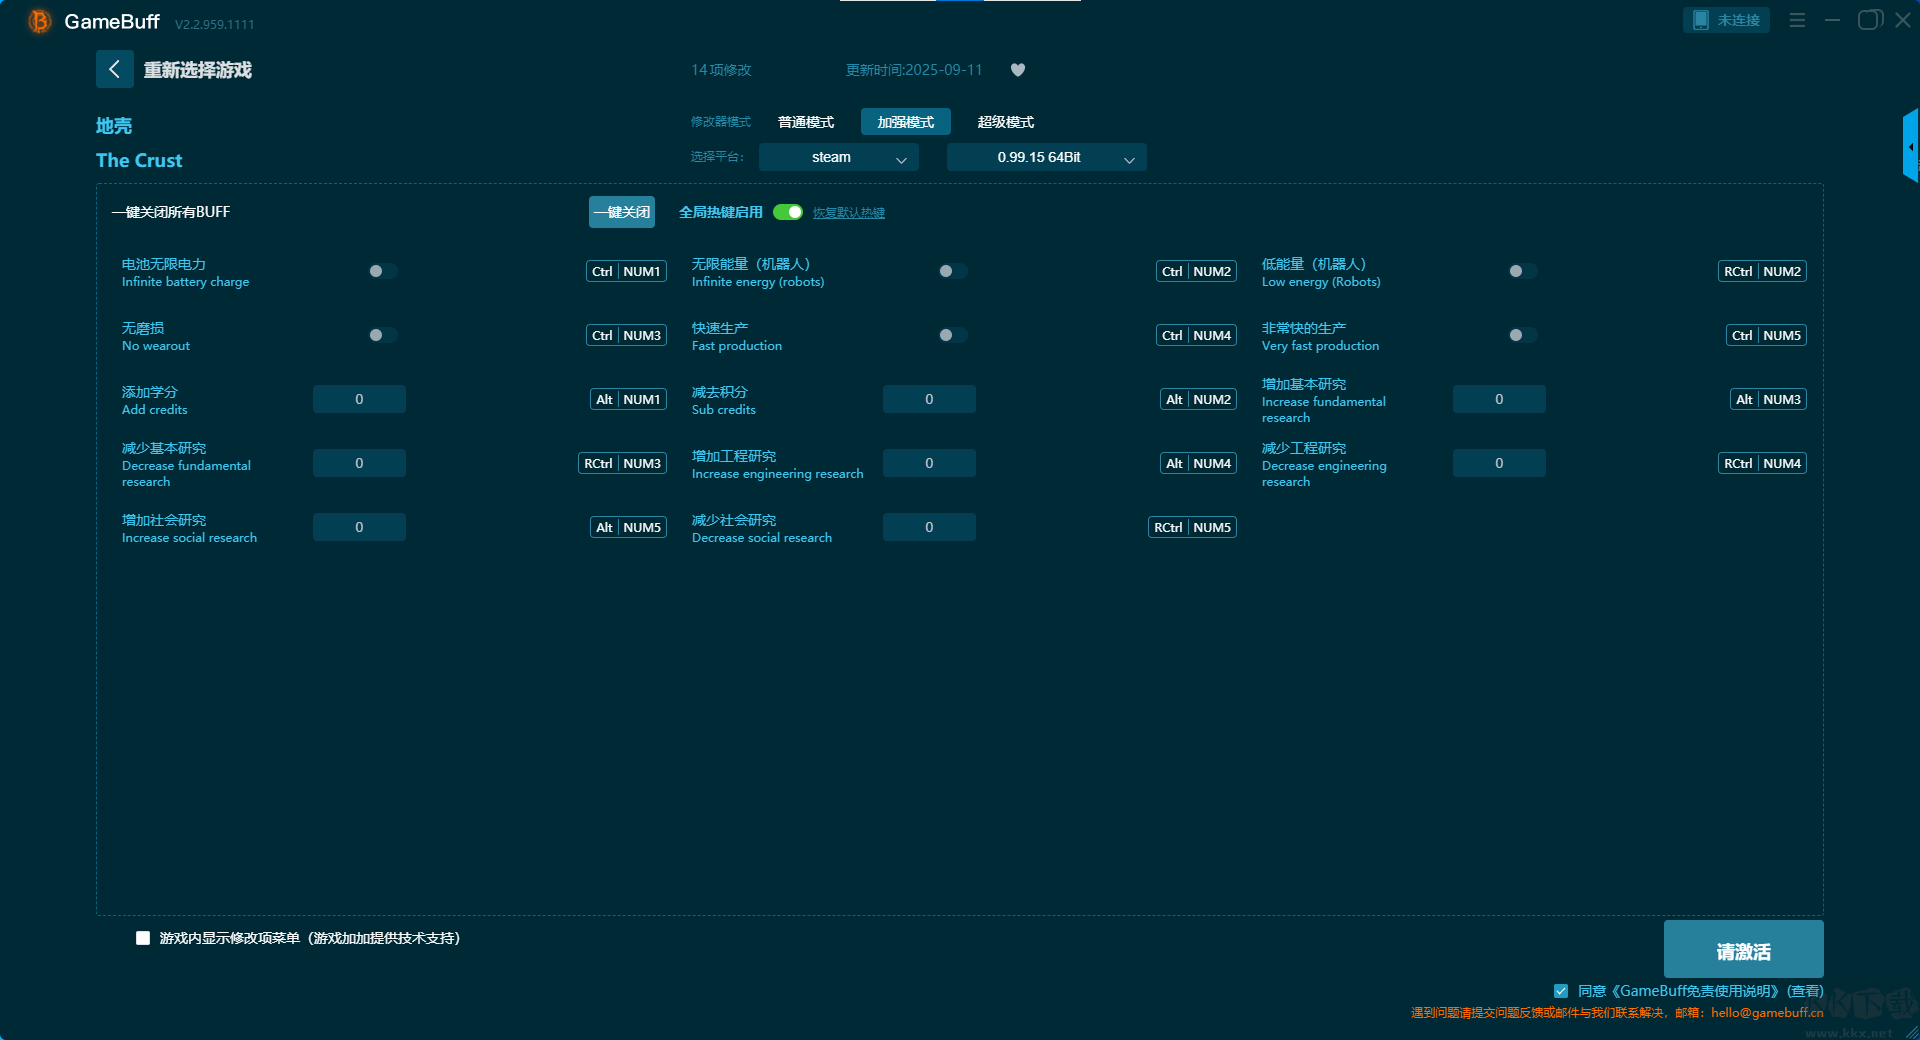The height and width of the screenshot is (1040, 1920).
Task: Click the GameBuff logo icon
Action: (x=39, y=21)
